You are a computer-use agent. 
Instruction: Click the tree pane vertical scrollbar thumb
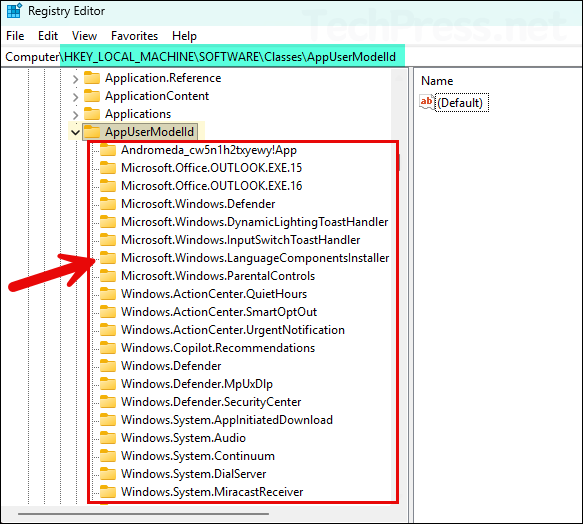pyautogui.click(x=399, y=162)
